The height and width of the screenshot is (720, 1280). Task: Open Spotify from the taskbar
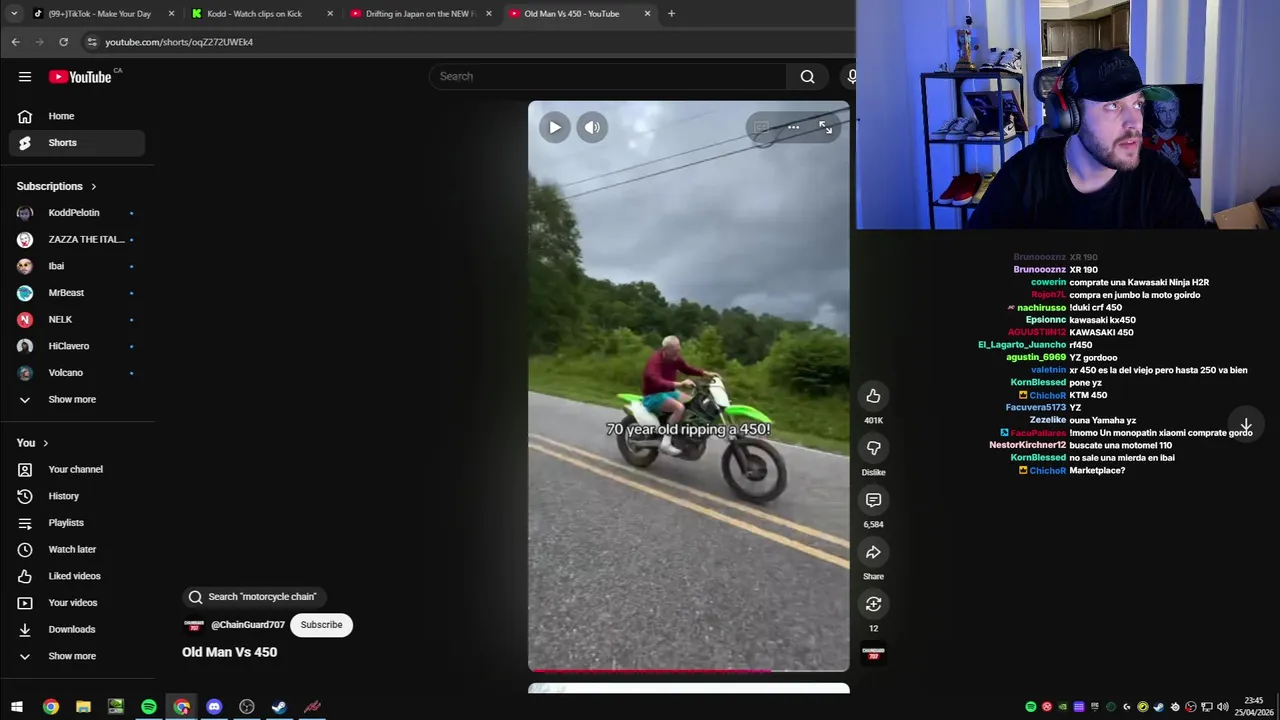[x=149, y=707]
